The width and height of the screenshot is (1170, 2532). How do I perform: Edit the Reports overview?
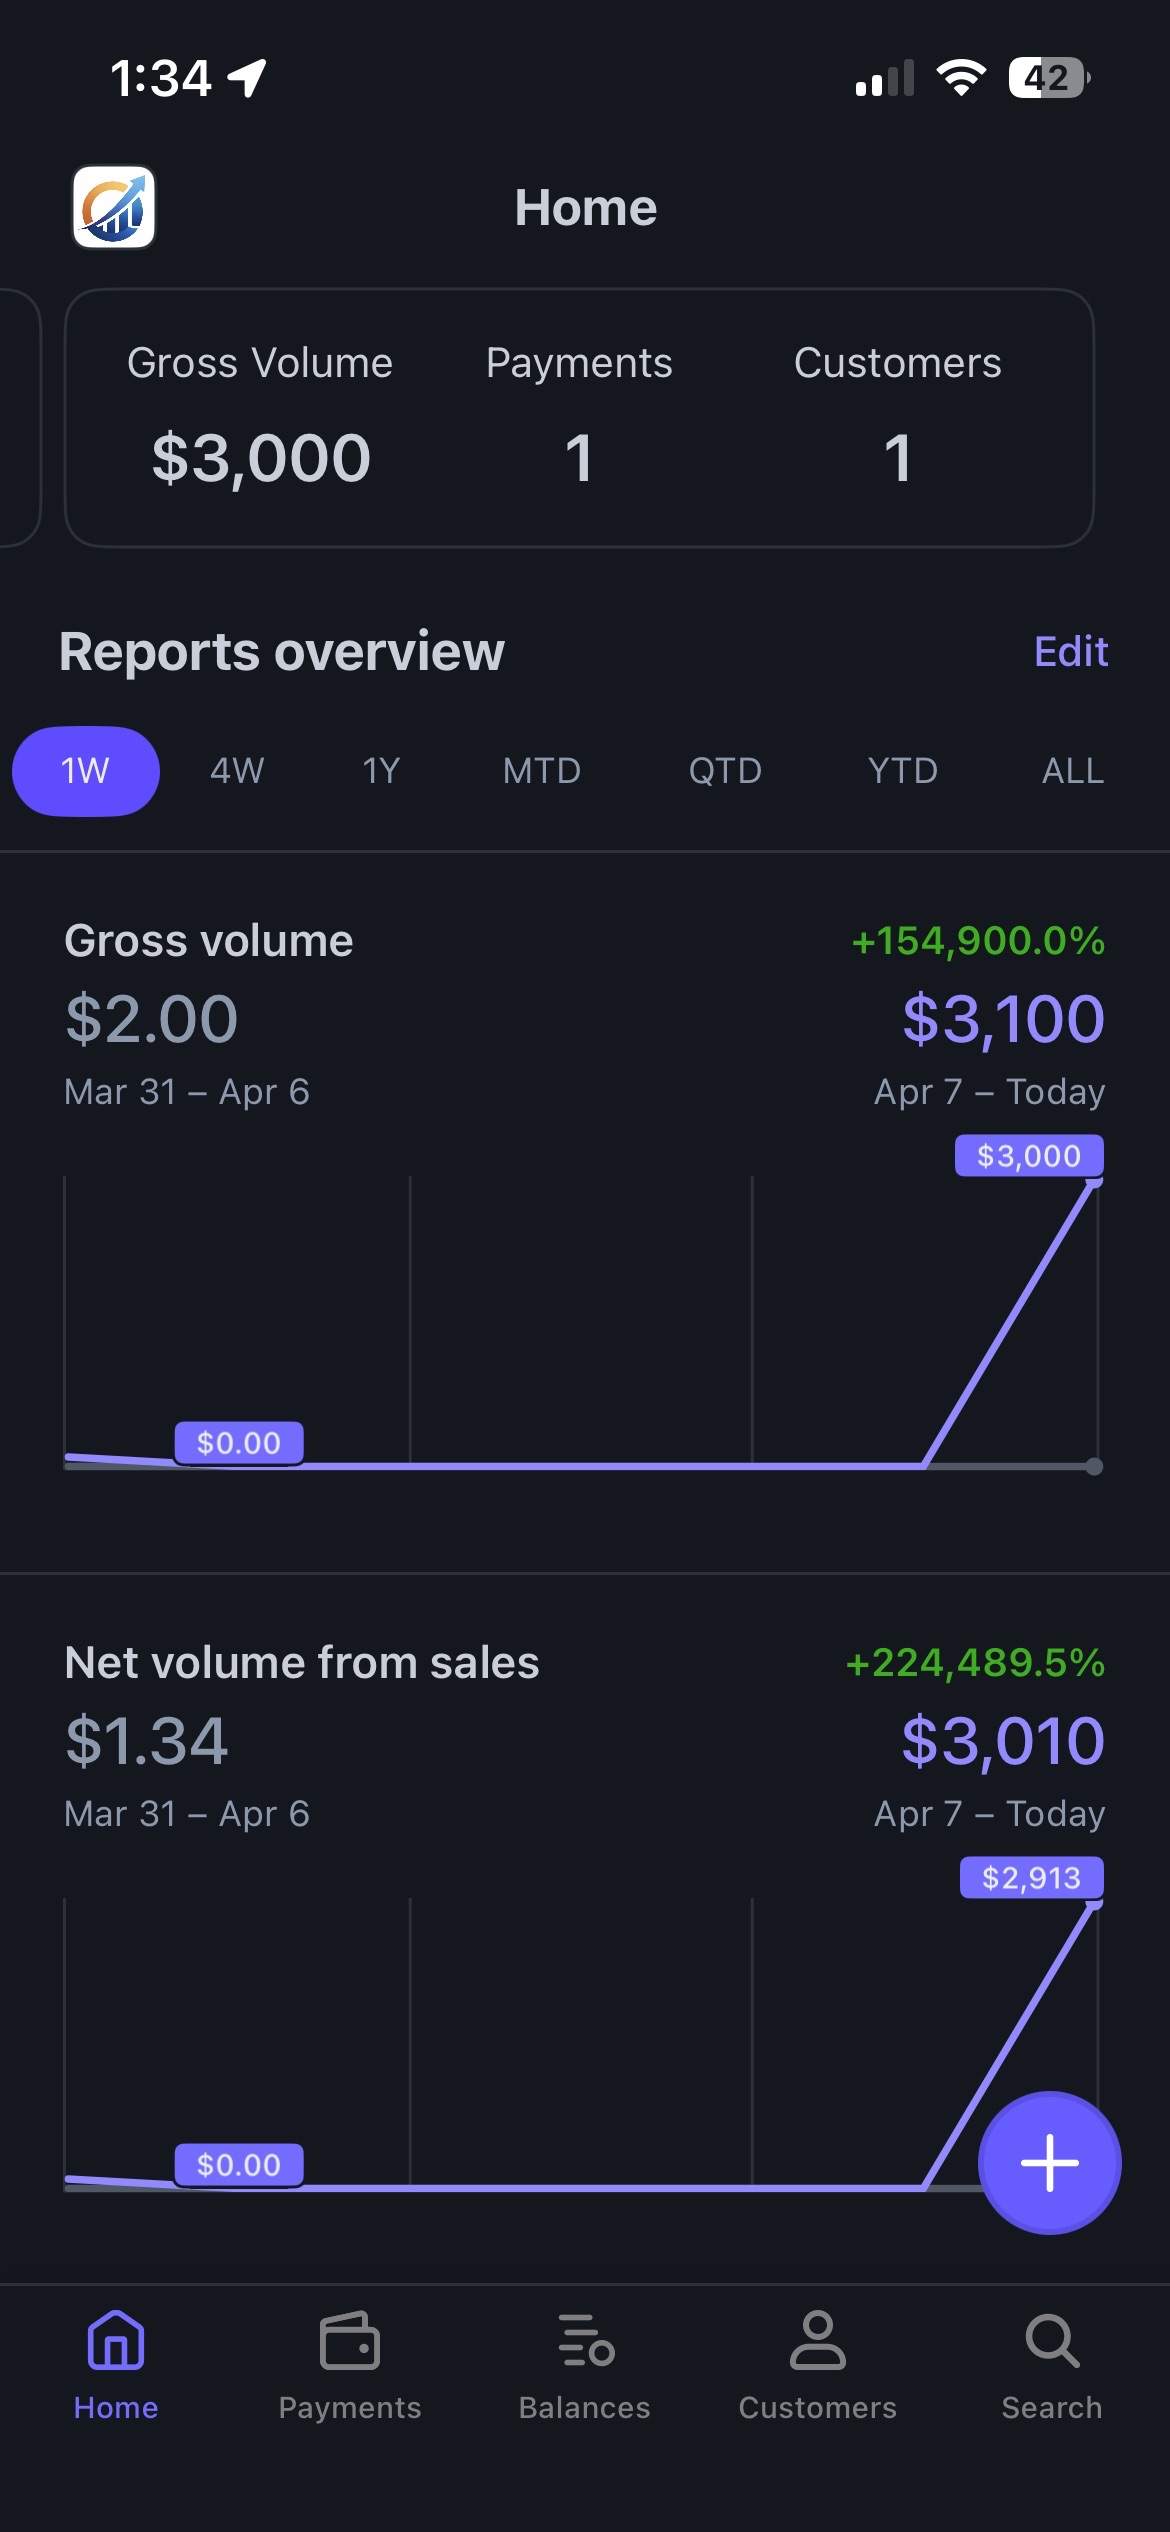click(x=1071, y=652)
